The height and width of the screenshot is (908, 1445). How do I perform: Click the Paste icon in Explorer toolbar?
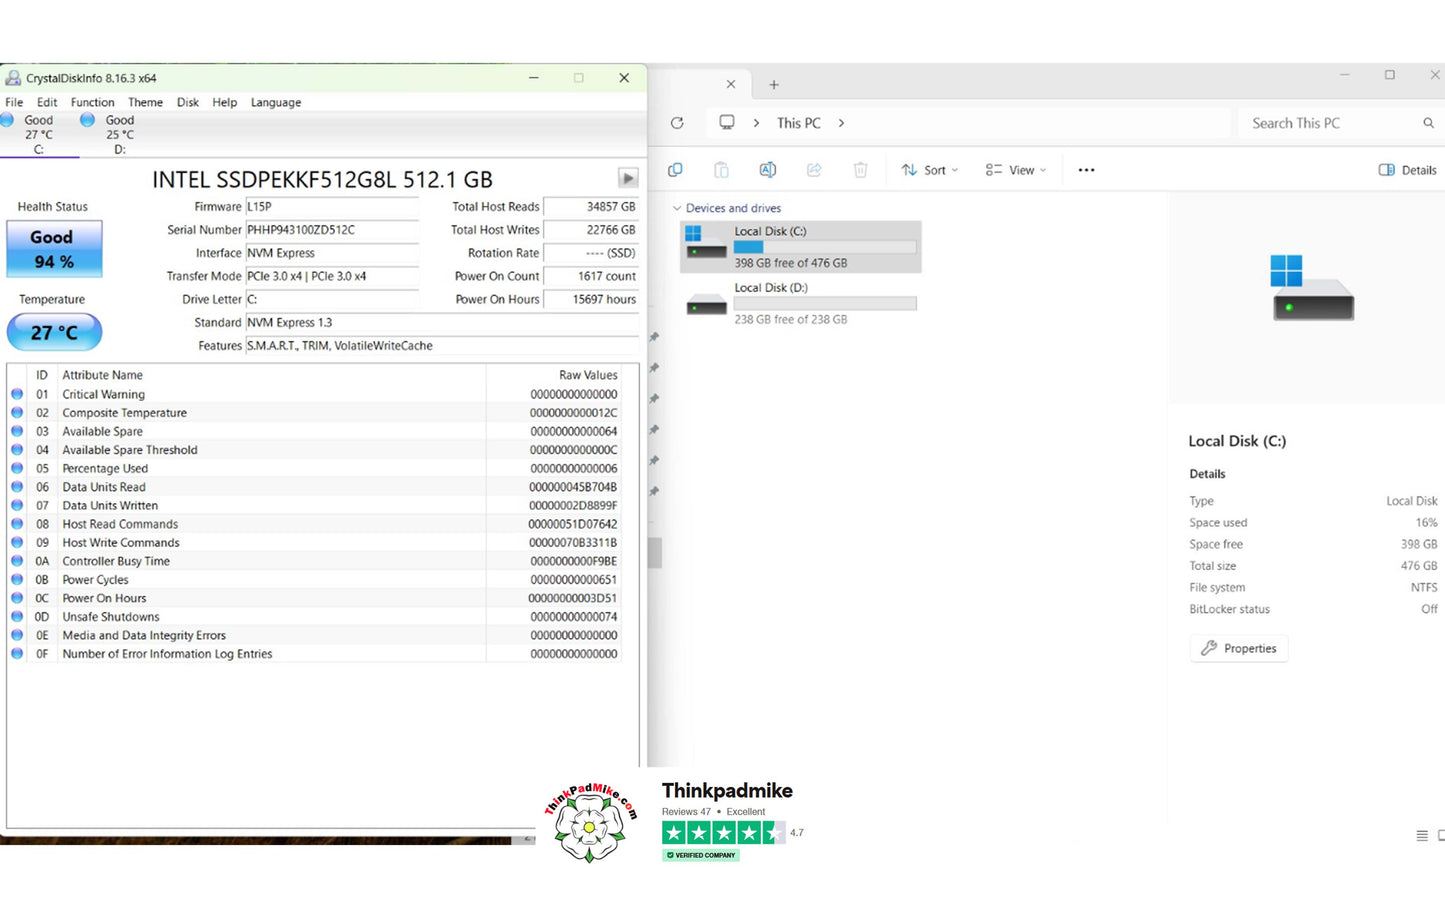721,170
